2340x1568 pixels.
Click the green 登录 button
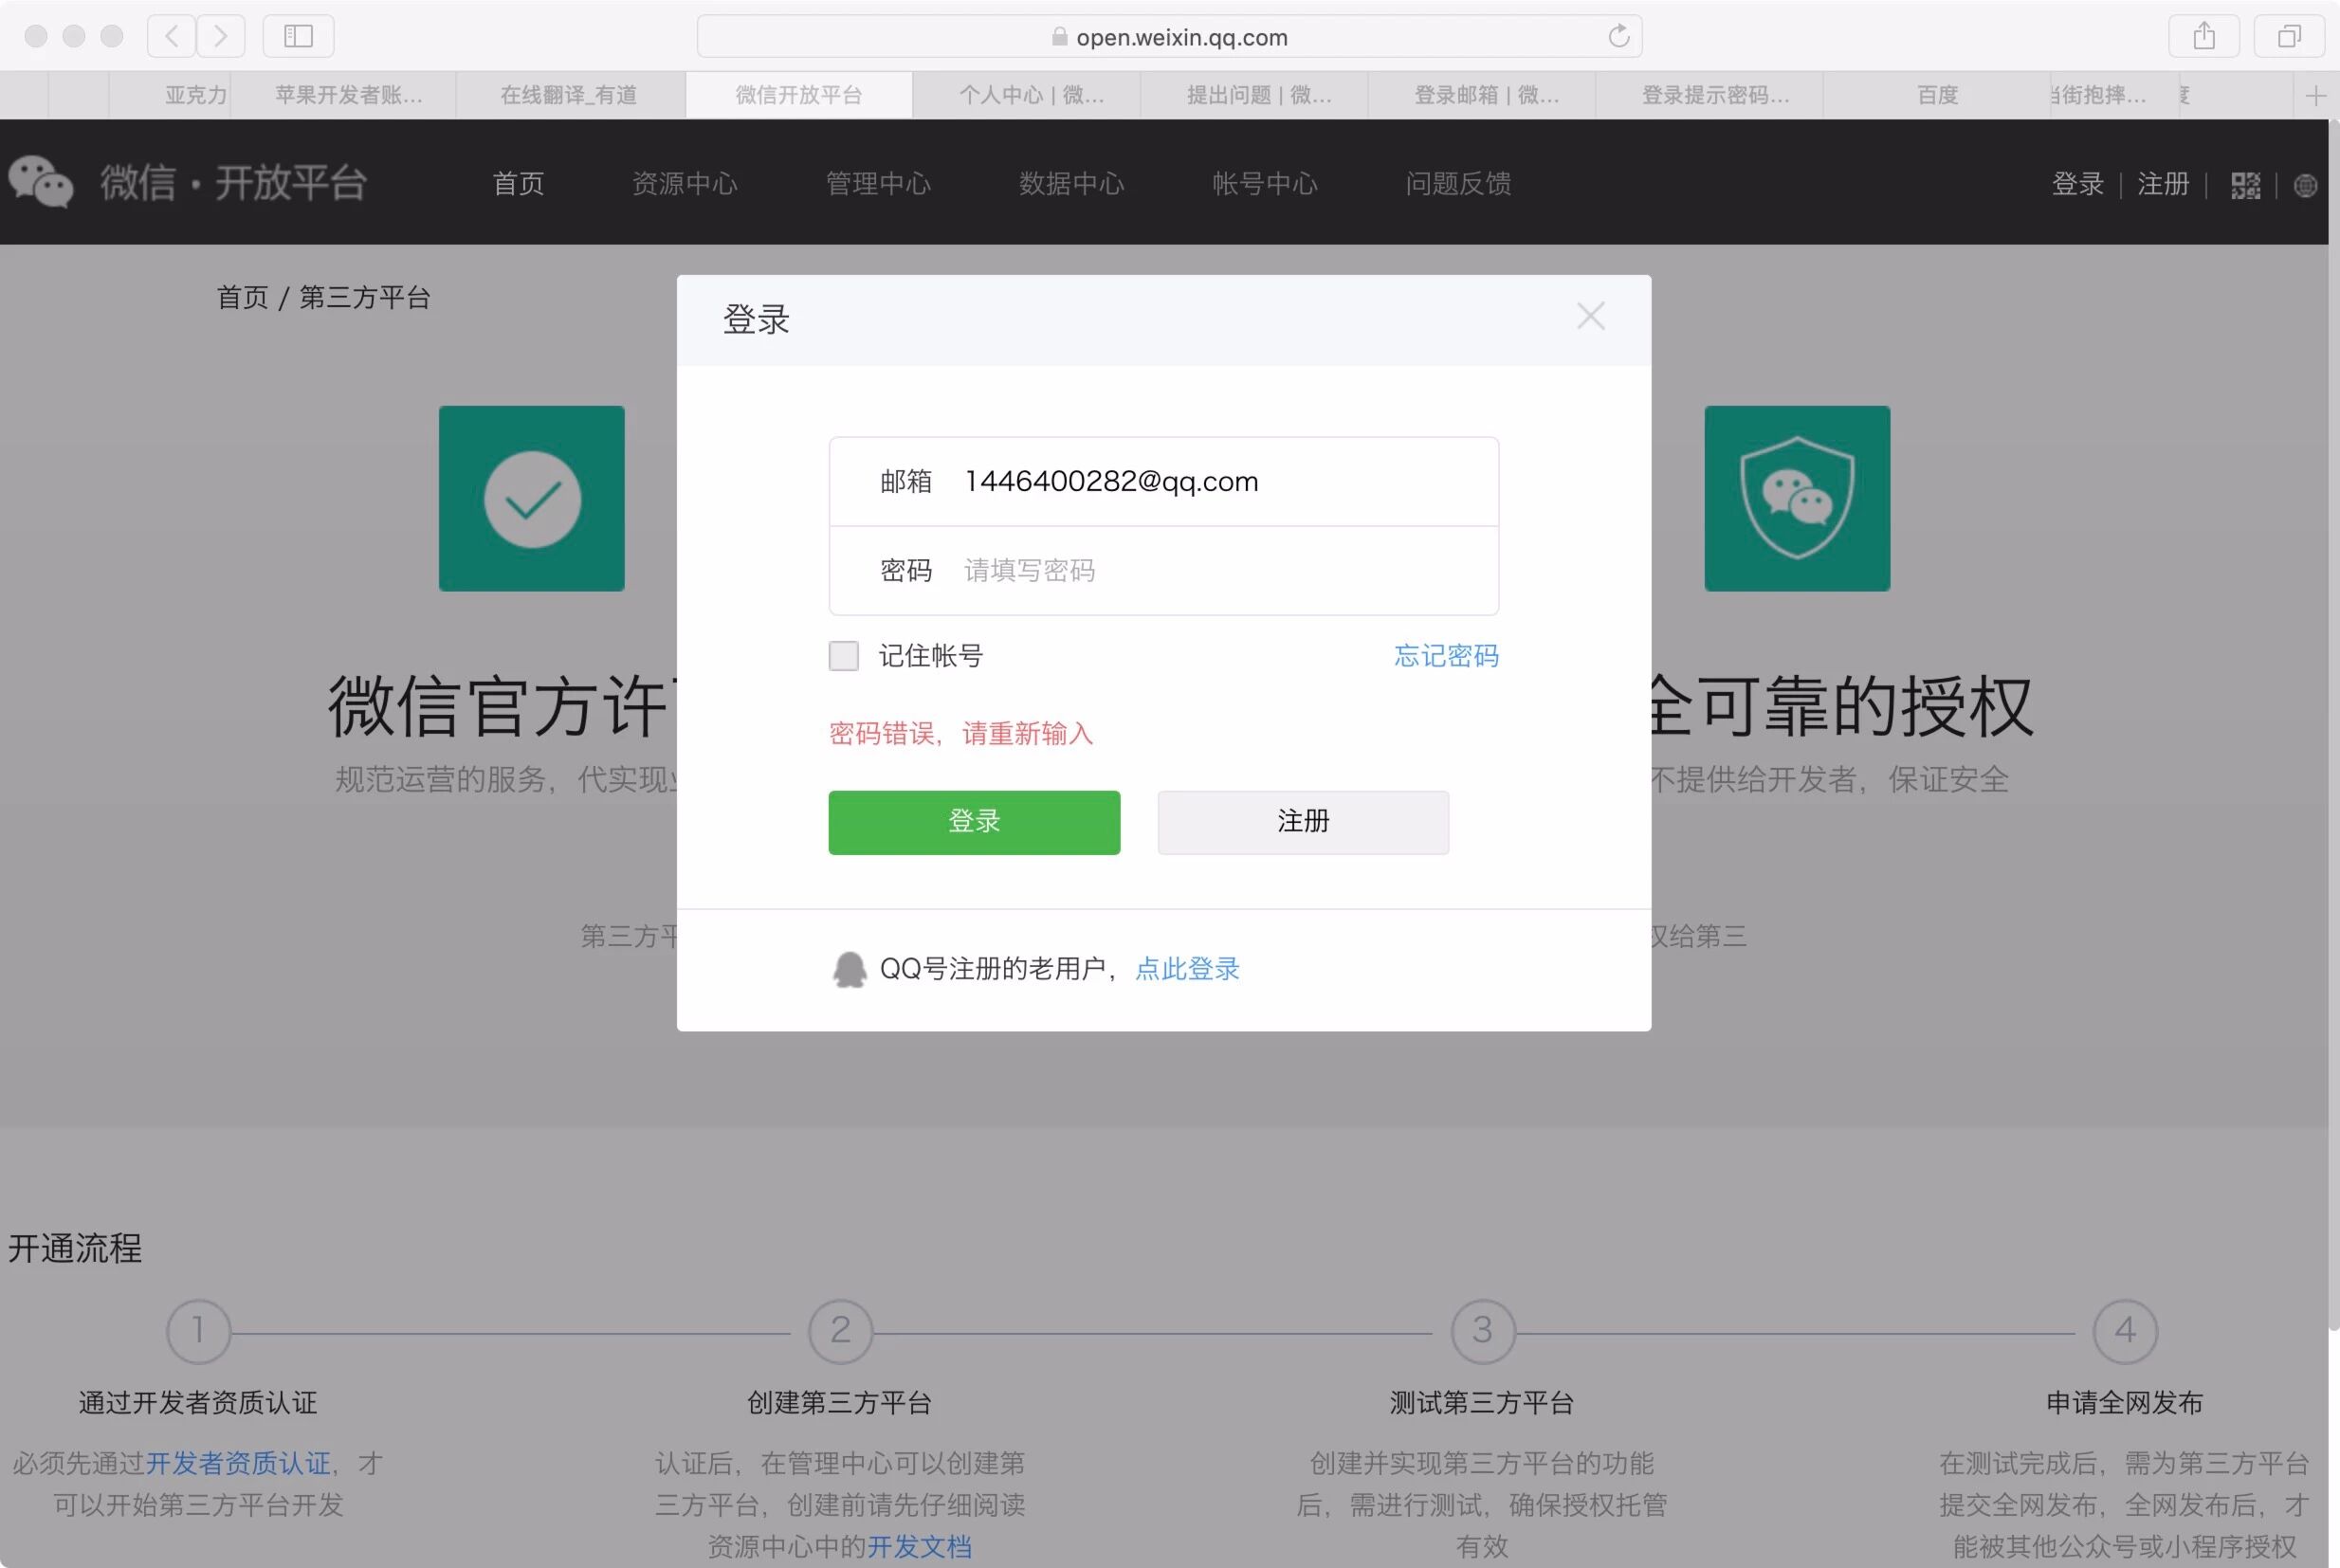click(x=974, y=822)
